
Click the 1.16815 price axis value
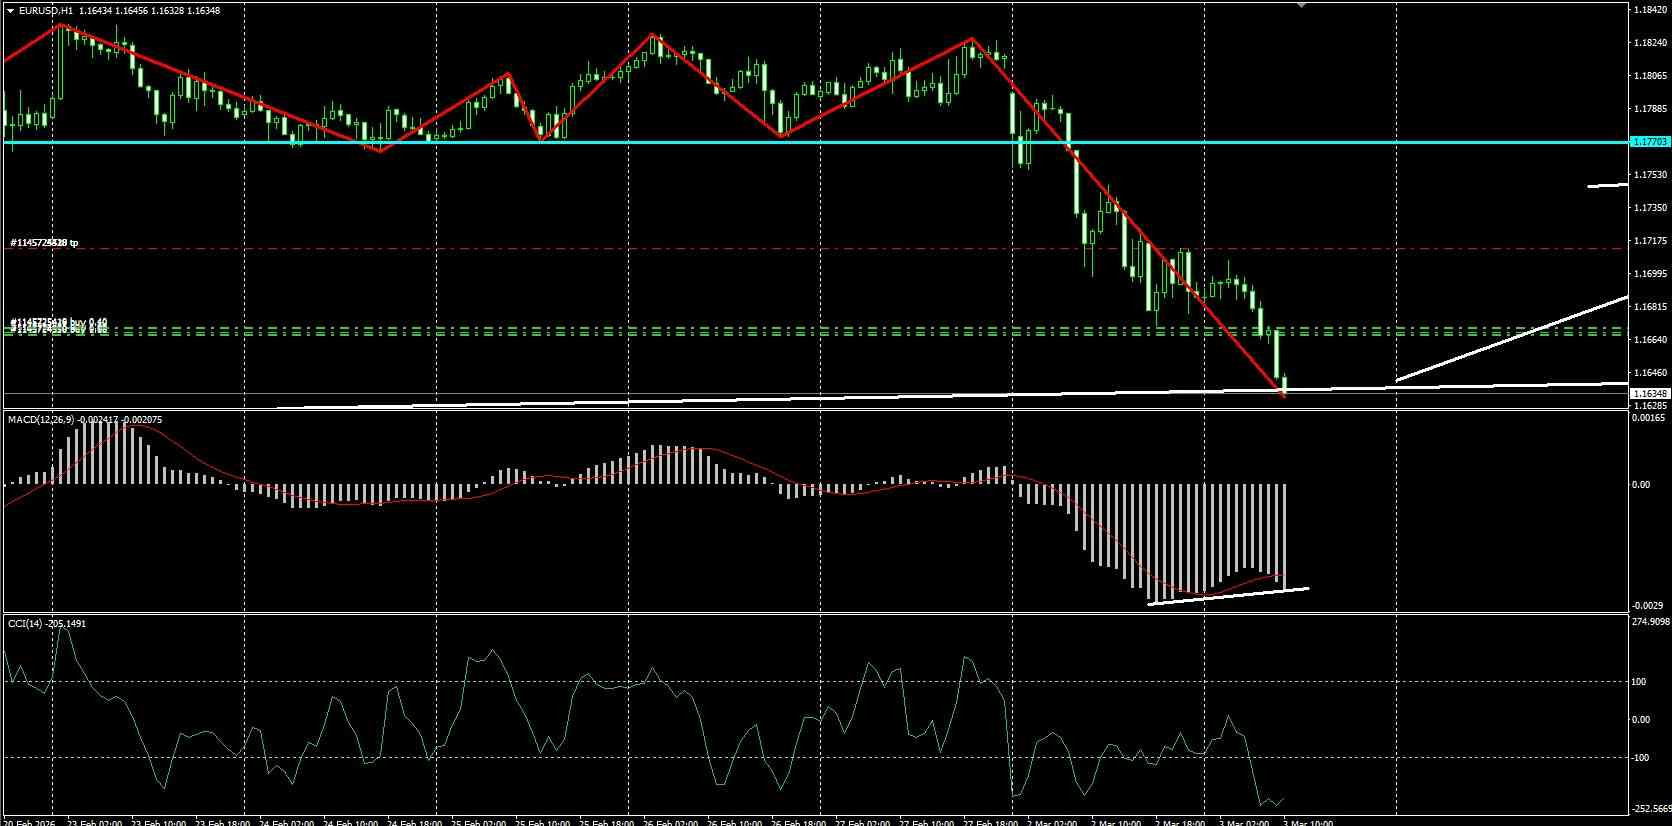(x=1650, y=307)
